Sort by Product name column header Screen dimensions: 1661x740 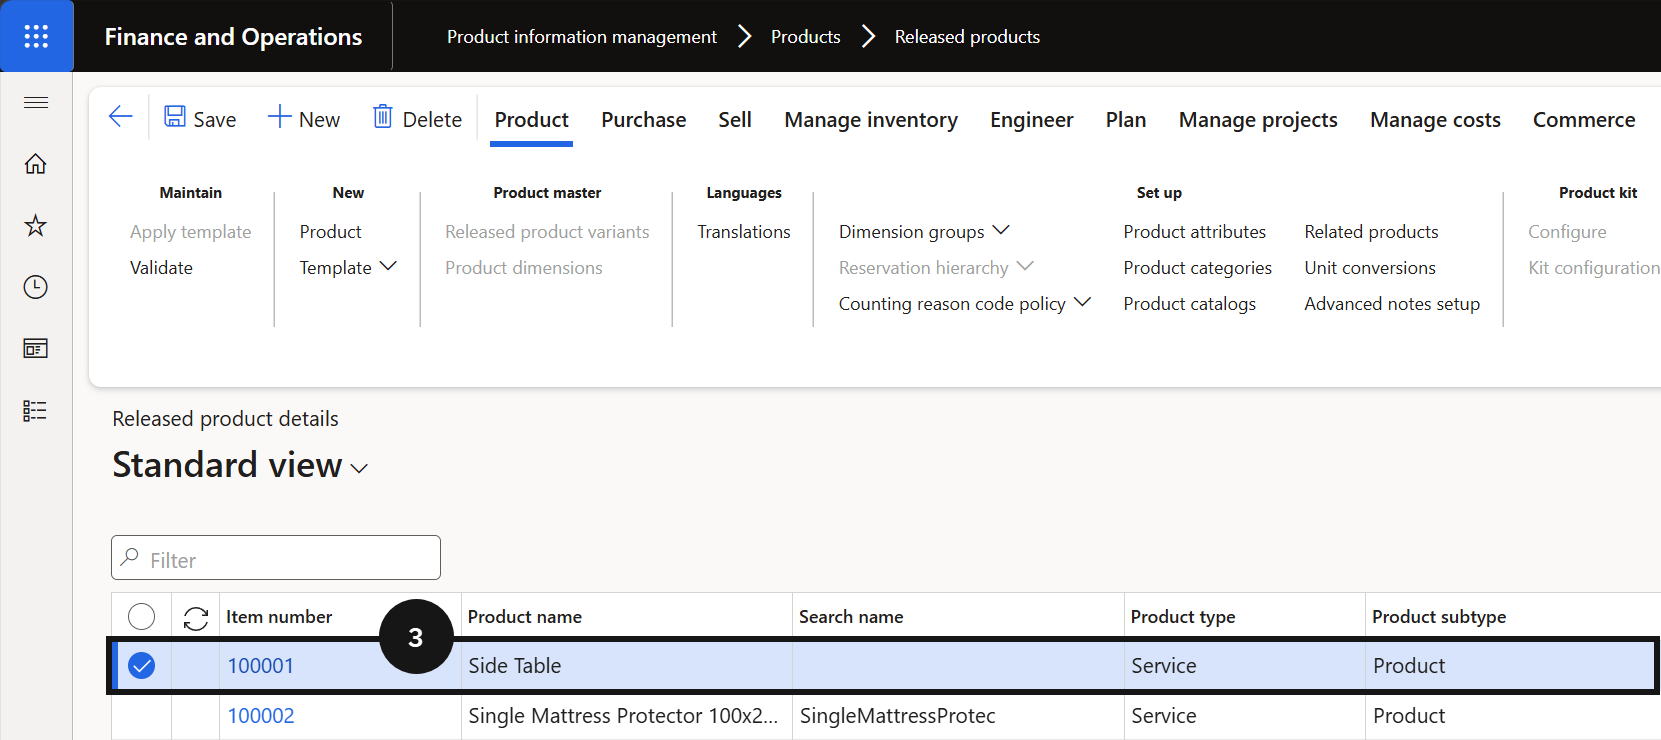click(525, 617)
